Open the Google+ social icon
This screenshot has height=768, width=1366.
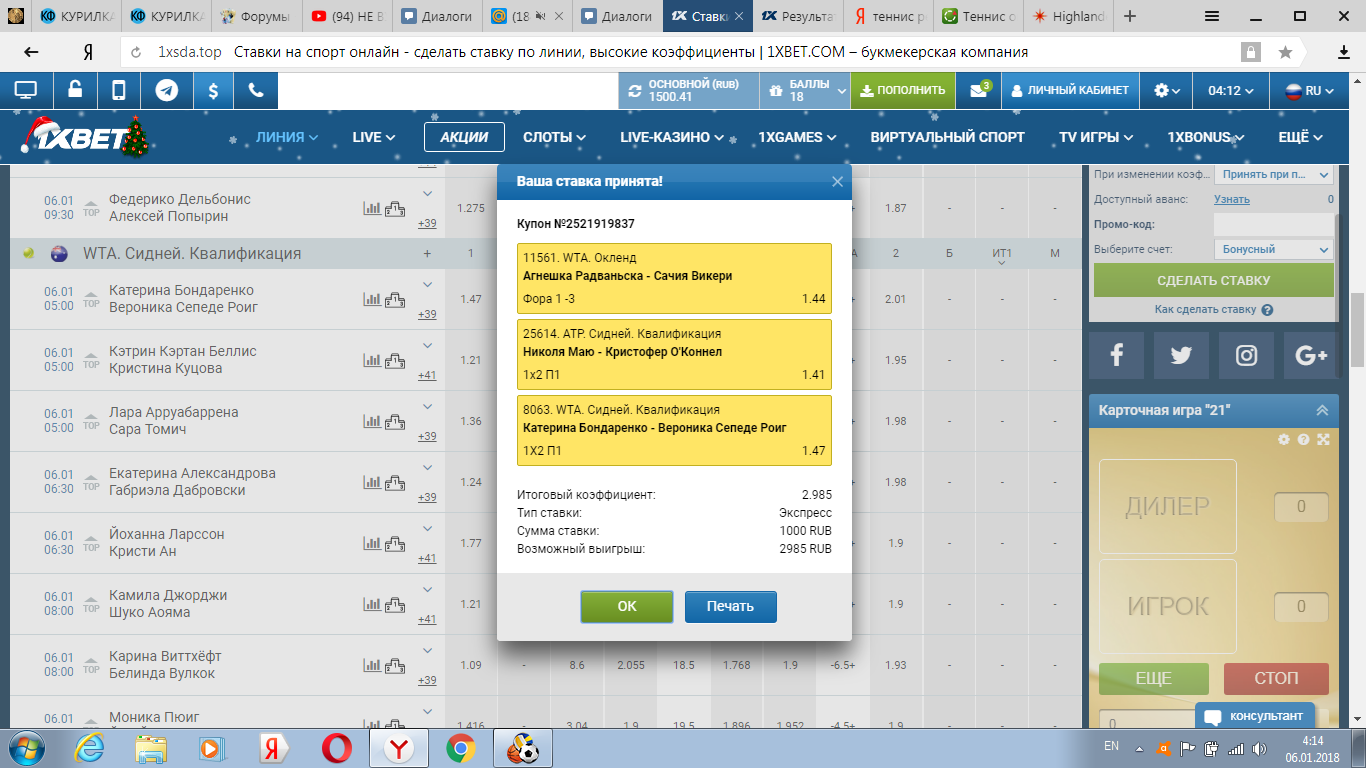[x=1310, y=355]
